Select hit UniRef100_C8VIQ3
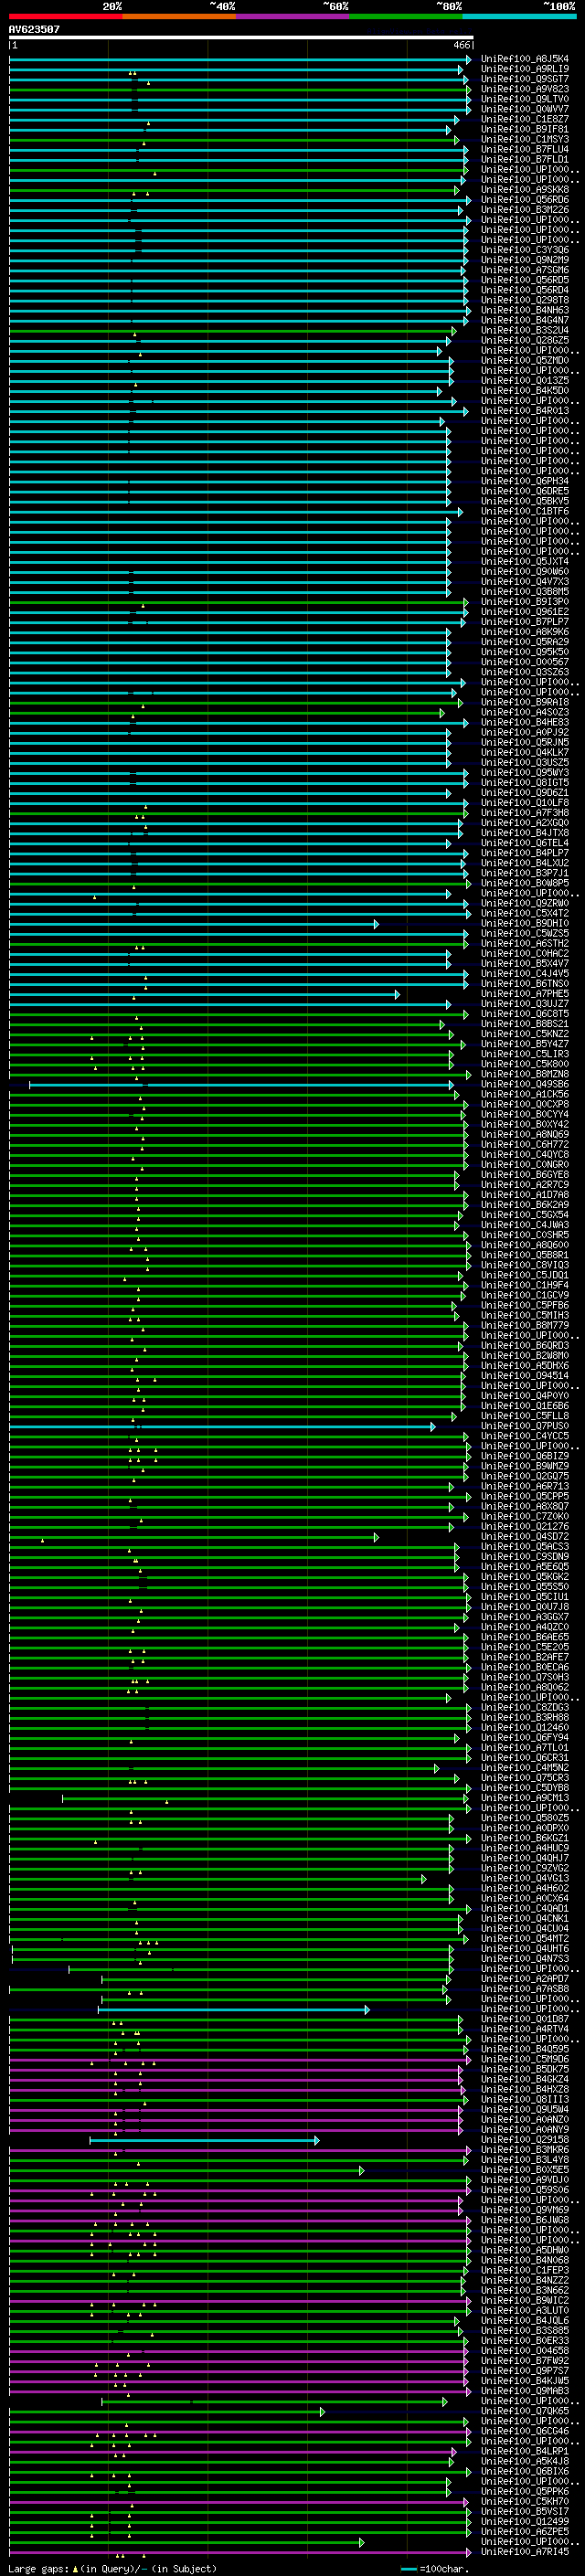 pyautogui.click(x=525, y=1265)
